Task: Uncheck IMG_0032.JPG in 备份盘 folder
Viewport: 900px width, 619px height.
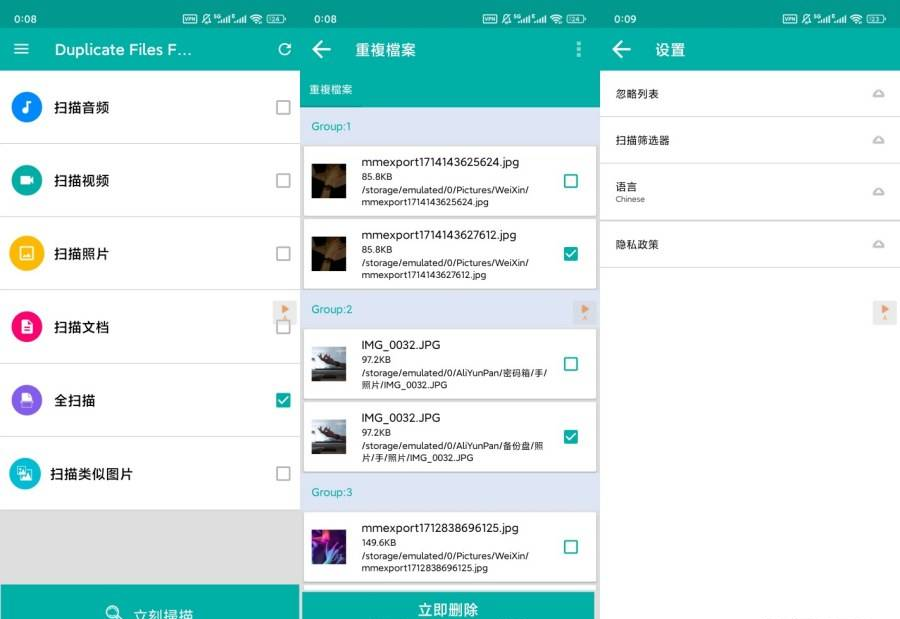Action: point(571,436)
